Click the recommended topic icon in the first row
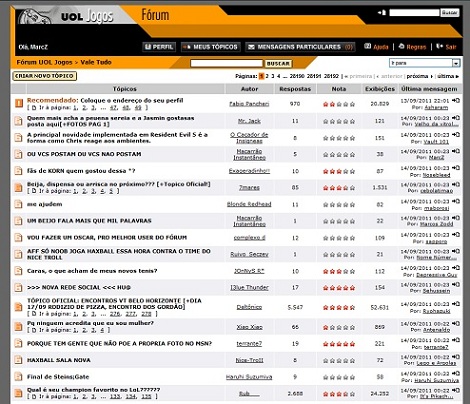Screen dimensions: 470x404 click(x=18, y=103)
